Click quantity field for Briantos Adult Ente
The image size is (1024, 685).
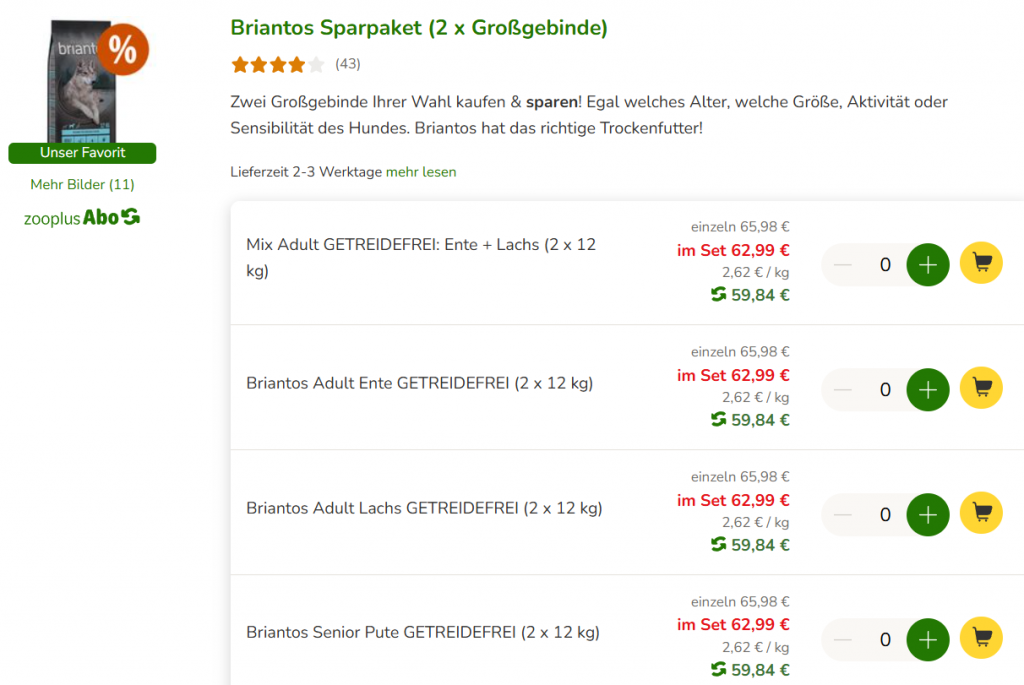tap(885, 390)
